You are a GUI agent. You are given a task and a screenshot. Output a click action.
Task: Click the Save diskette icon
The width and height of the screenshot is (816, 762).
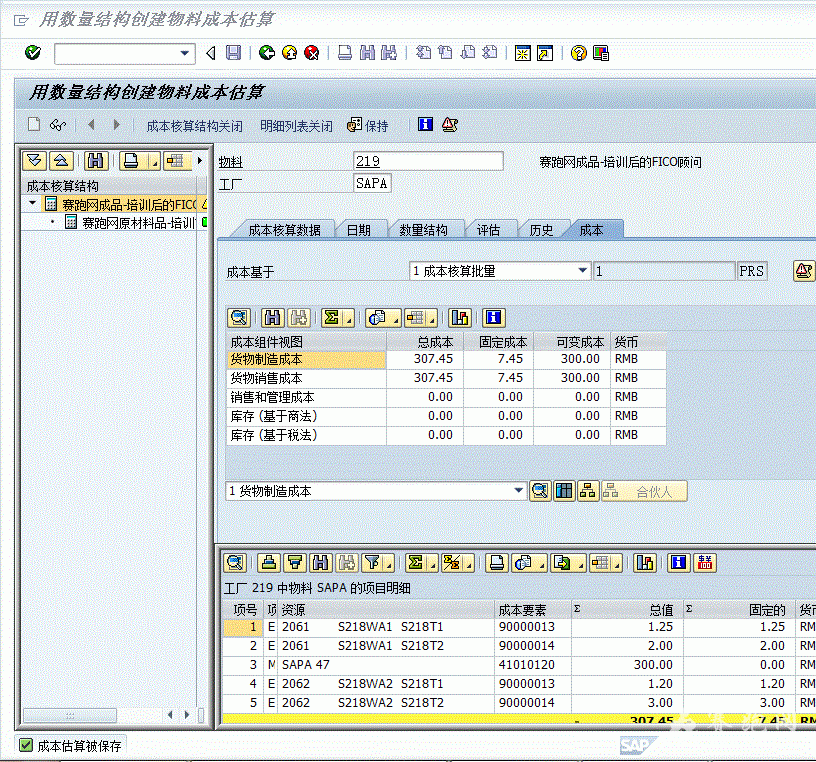click(x=233, y=53)
